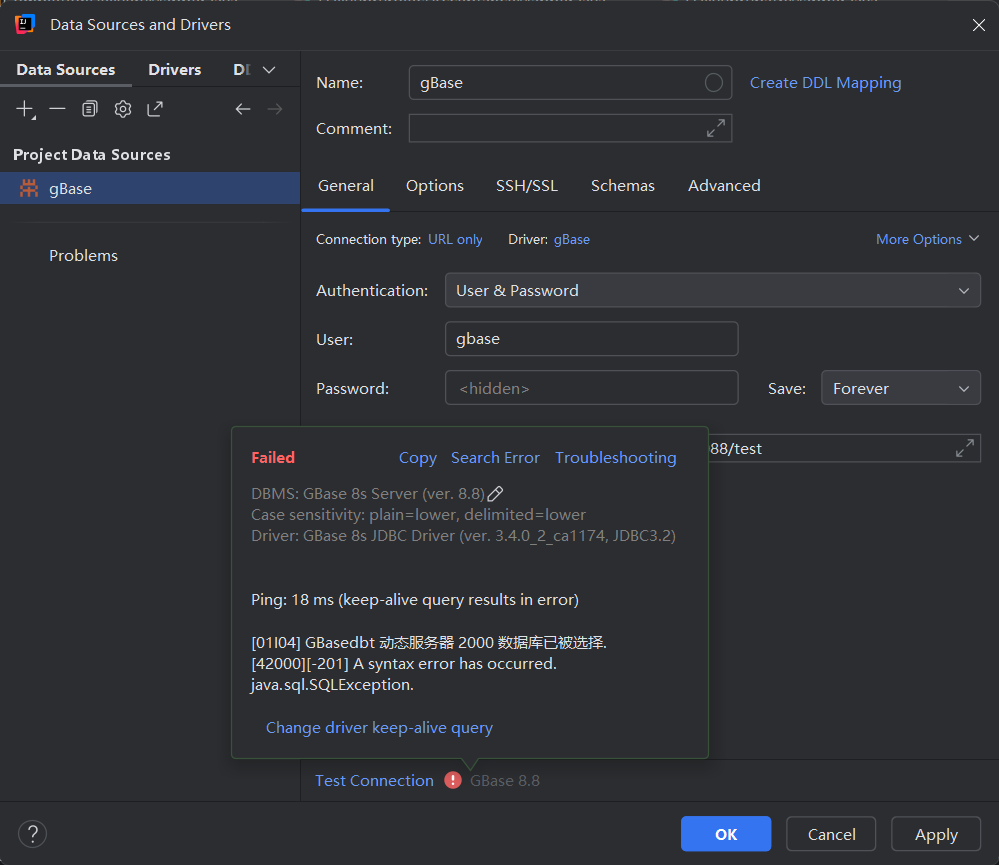Select gBase in Project Data Sources
The width and height of the screenshot is (999, 865).
[x=150, y=189]
